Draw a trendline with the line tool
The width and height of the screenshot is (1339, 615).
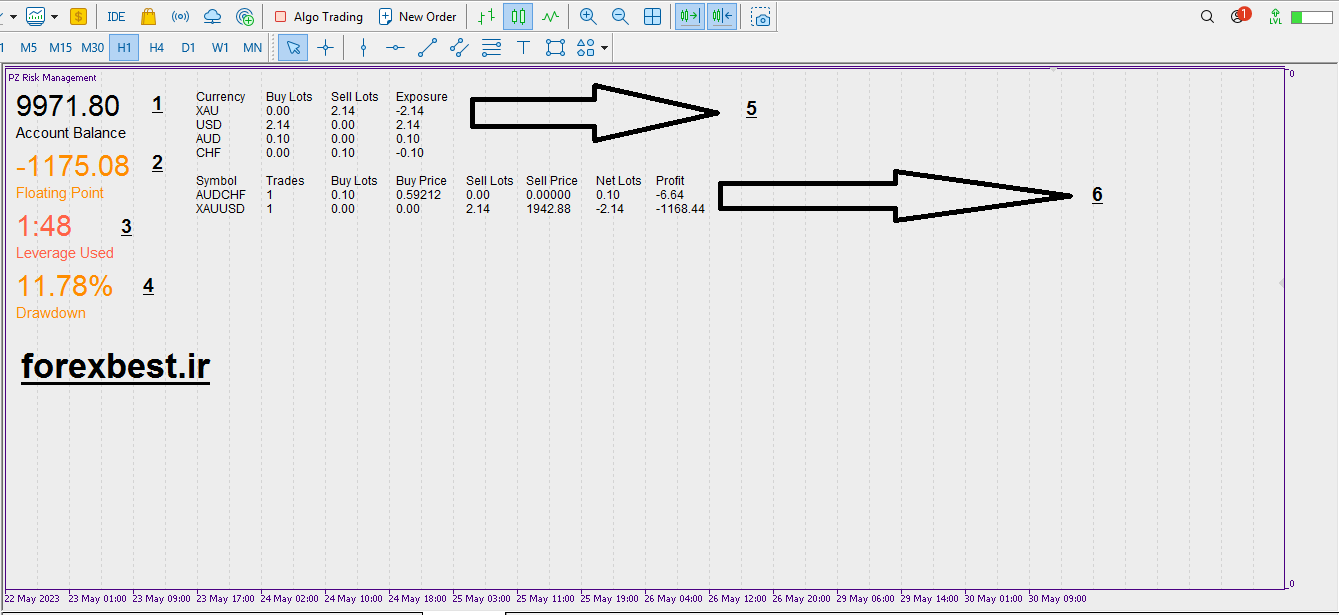tap(427, 47)
